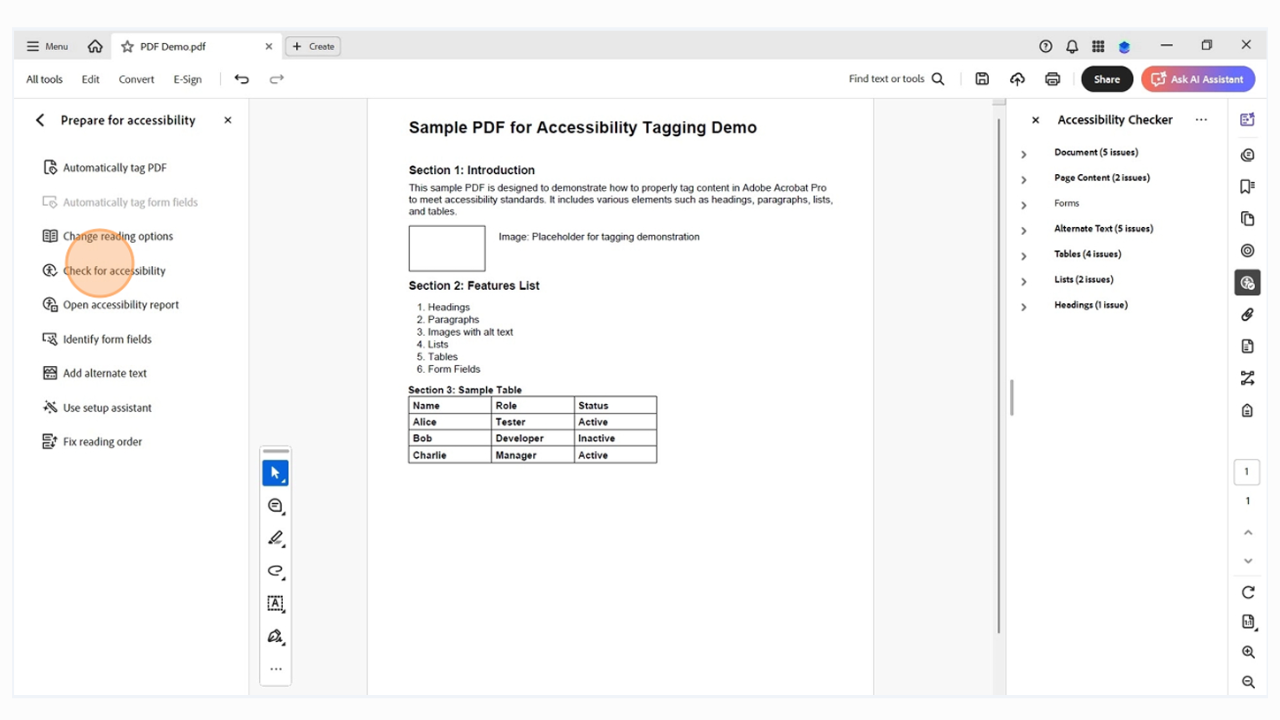
Task: Open Change reading options
Action: [x=108, y=236]
